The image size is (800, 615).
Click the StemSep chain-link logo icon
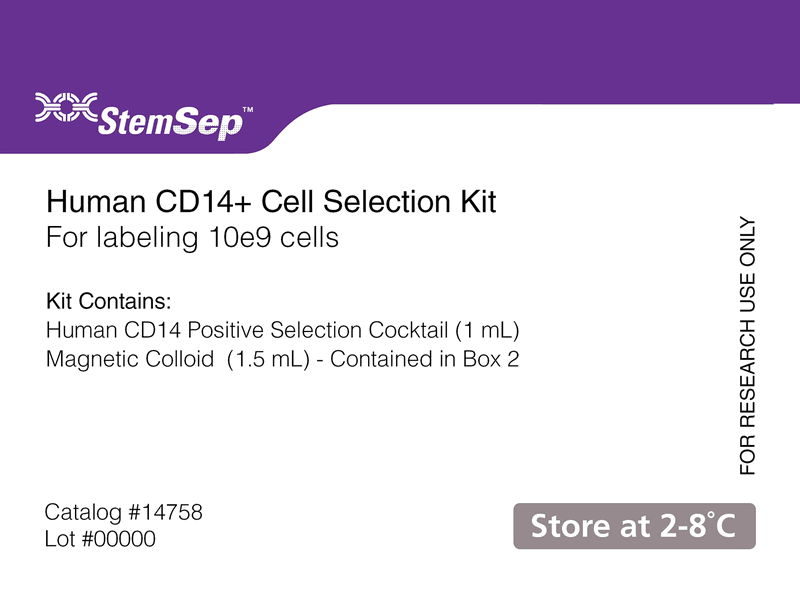(x=66, y=107)
